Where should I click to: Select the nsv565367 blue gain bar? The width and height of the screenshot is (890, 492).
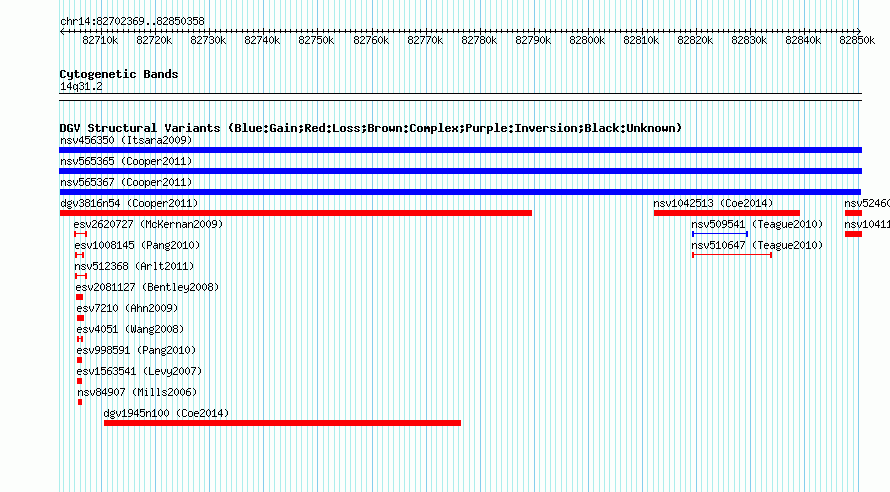[460, 192]
